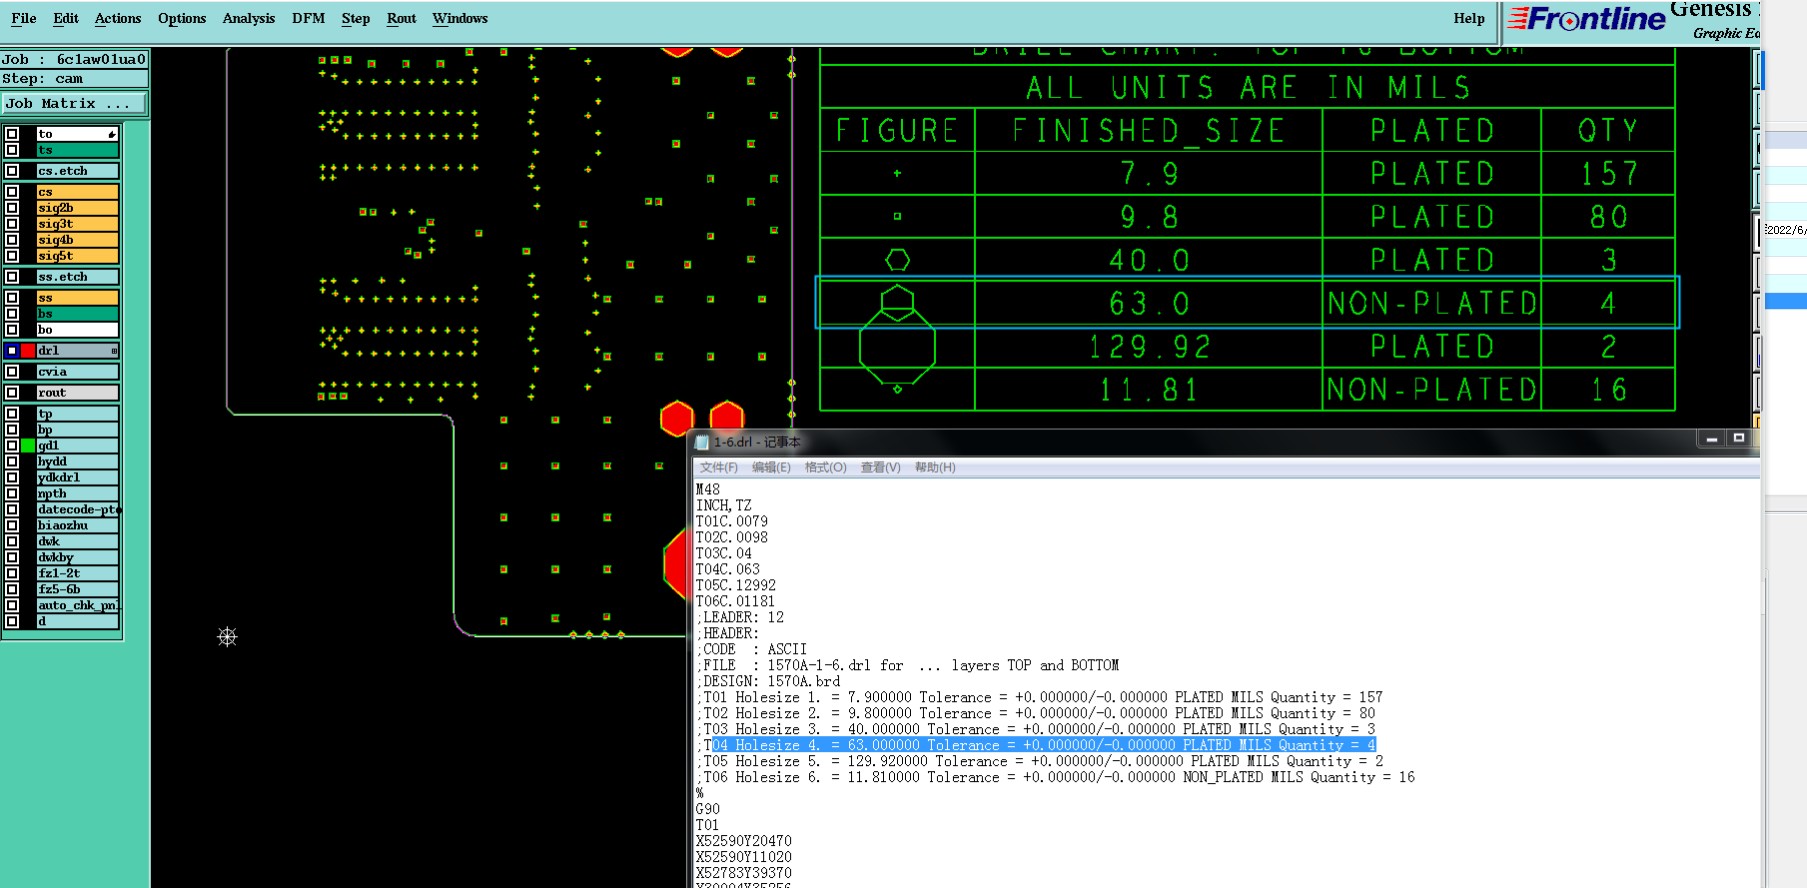Open the Notepad 文件(F) menu
This screenshot has width=1807, height=888.
[718, 467]
